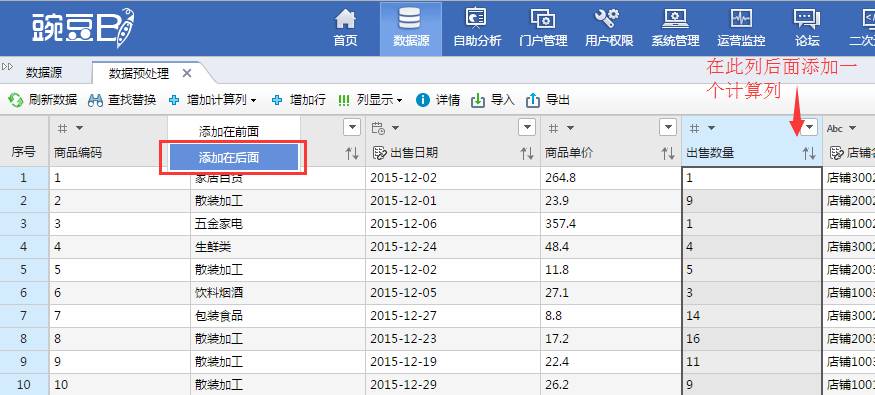This screenshot has height=395, width=875.
Task: Close the 数据预处理 tab
Action: tap(187, 73)
